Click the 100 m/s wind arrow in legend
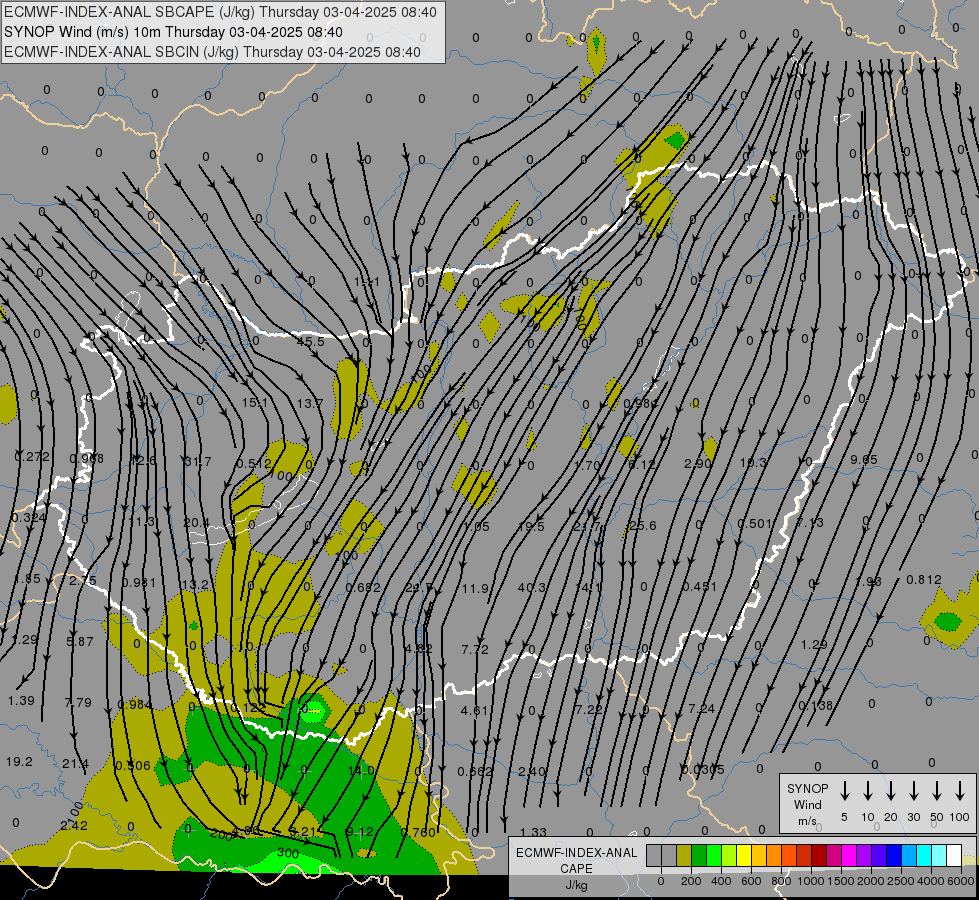 [960, 791]
